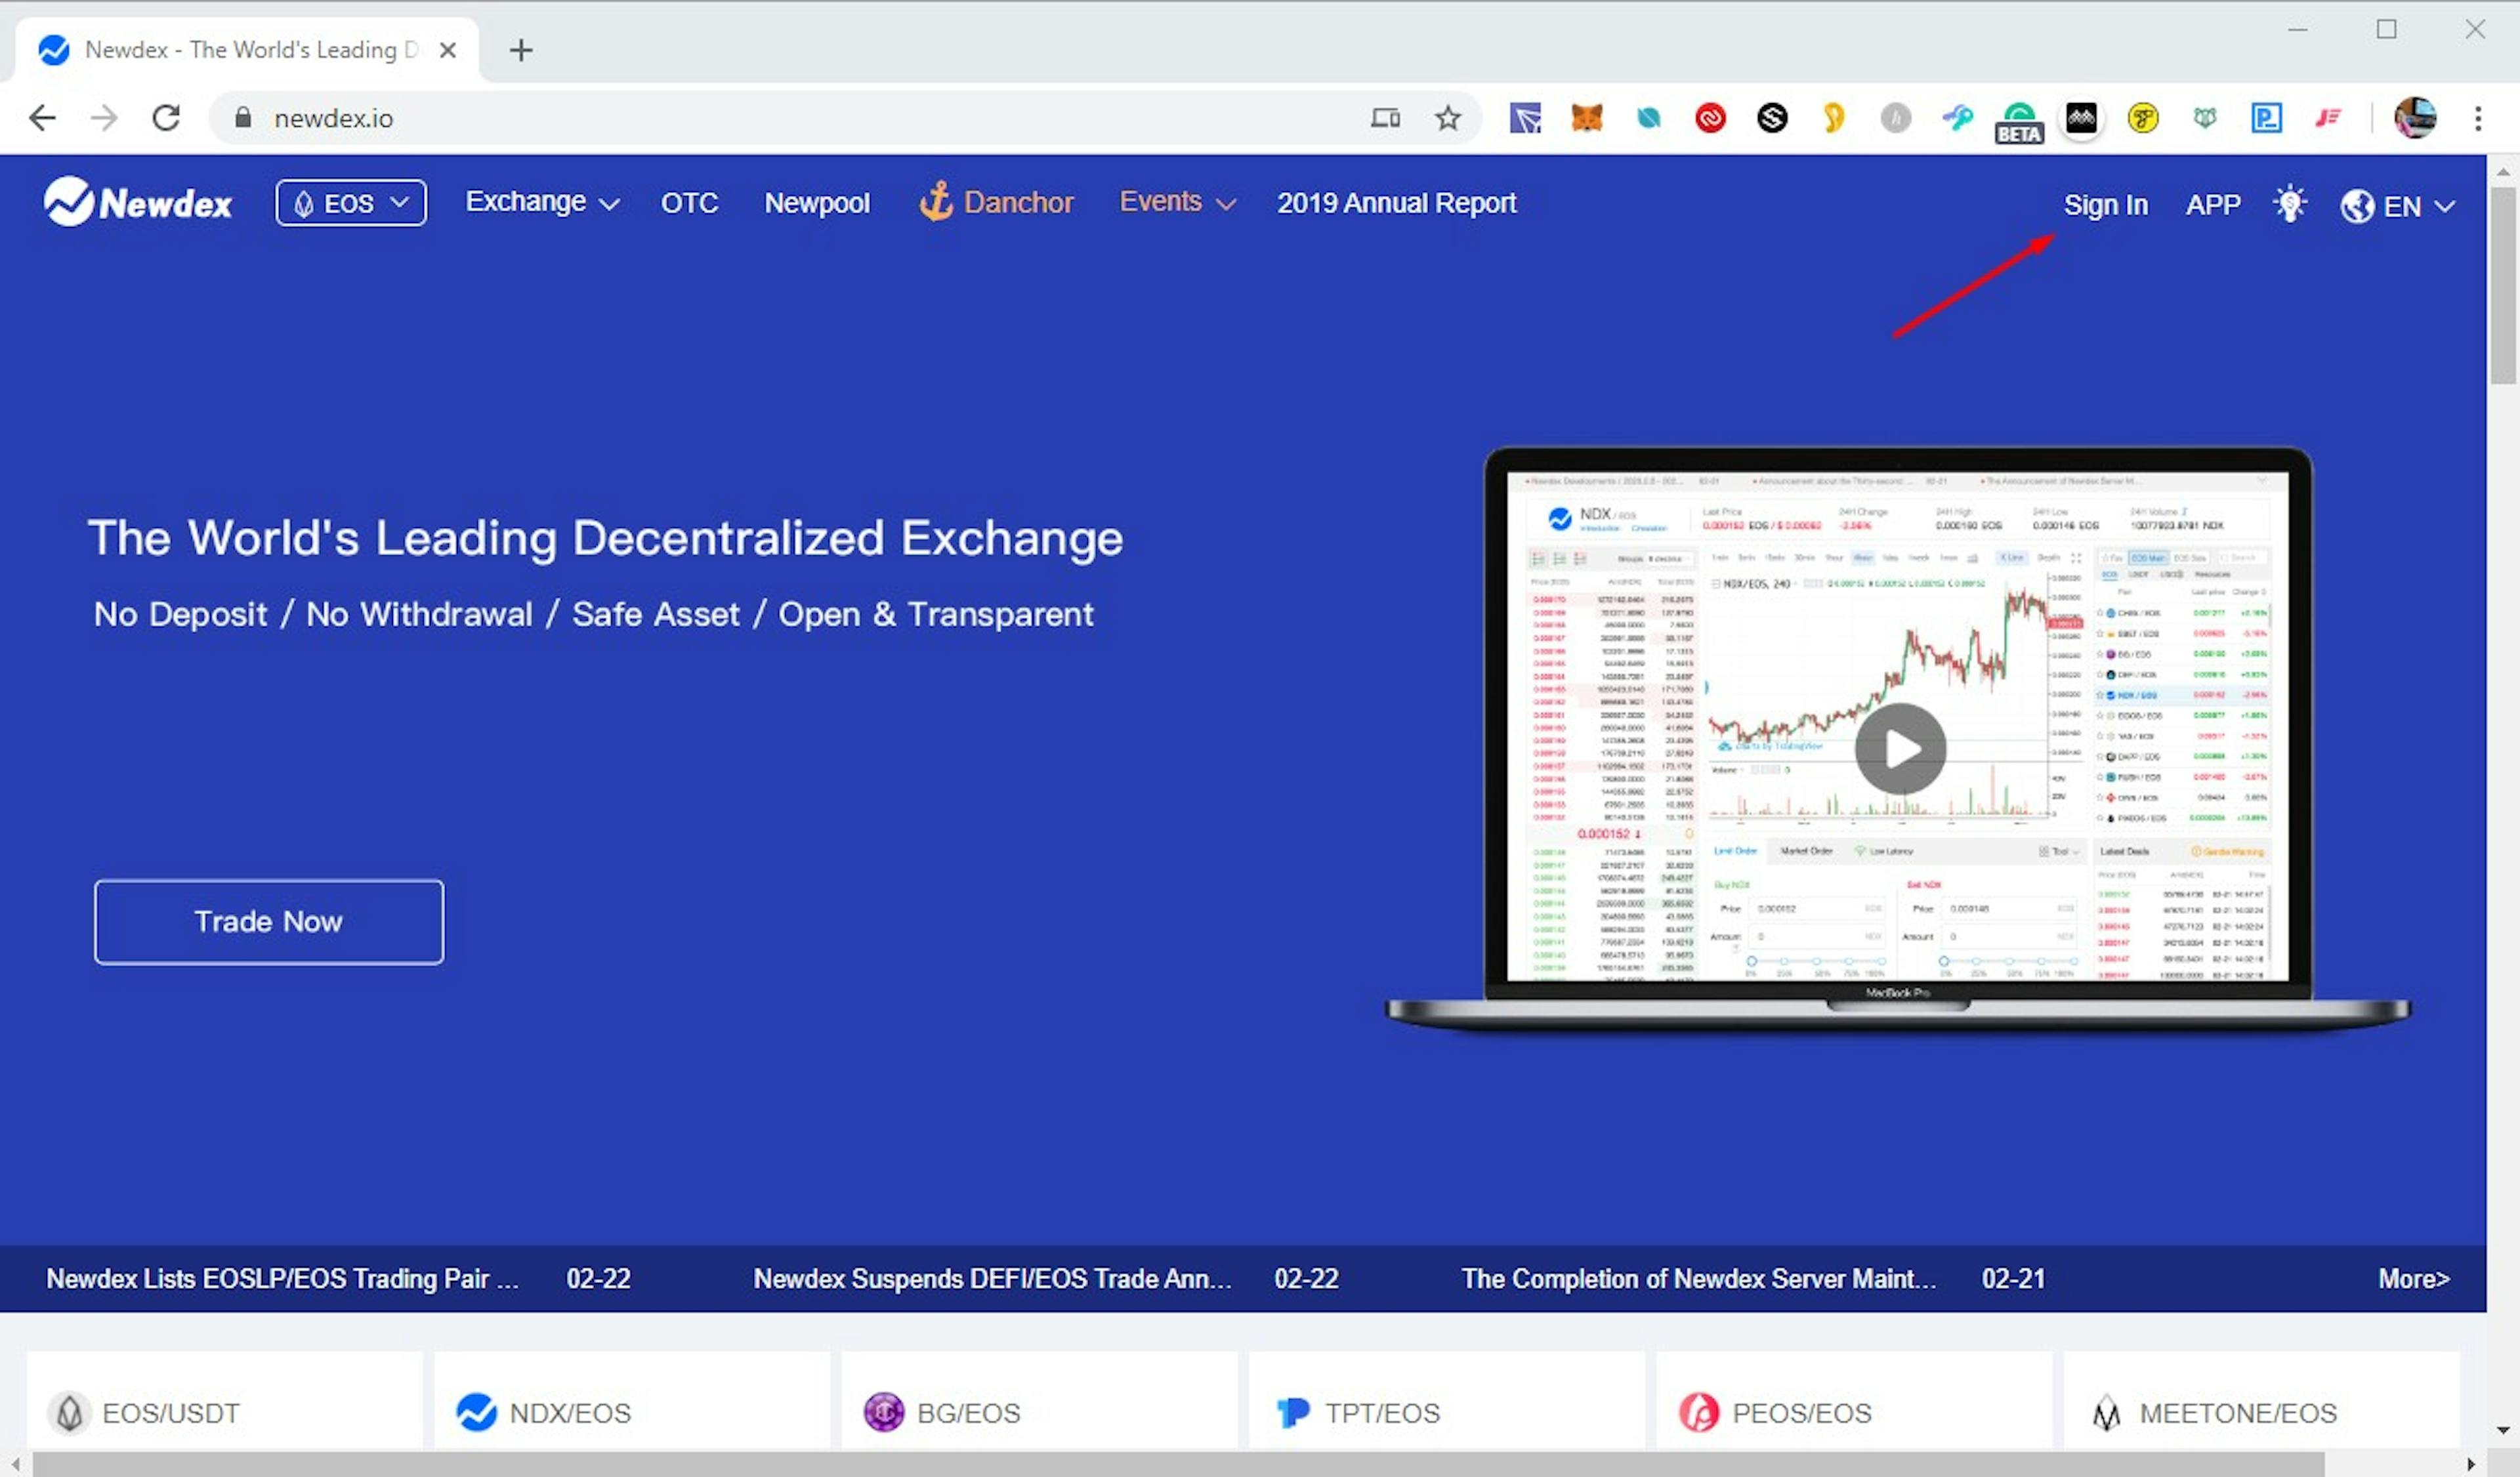The image size is (2520, 1477).
Task: Open the green owl-shield extension icon
Action: 2204,118
